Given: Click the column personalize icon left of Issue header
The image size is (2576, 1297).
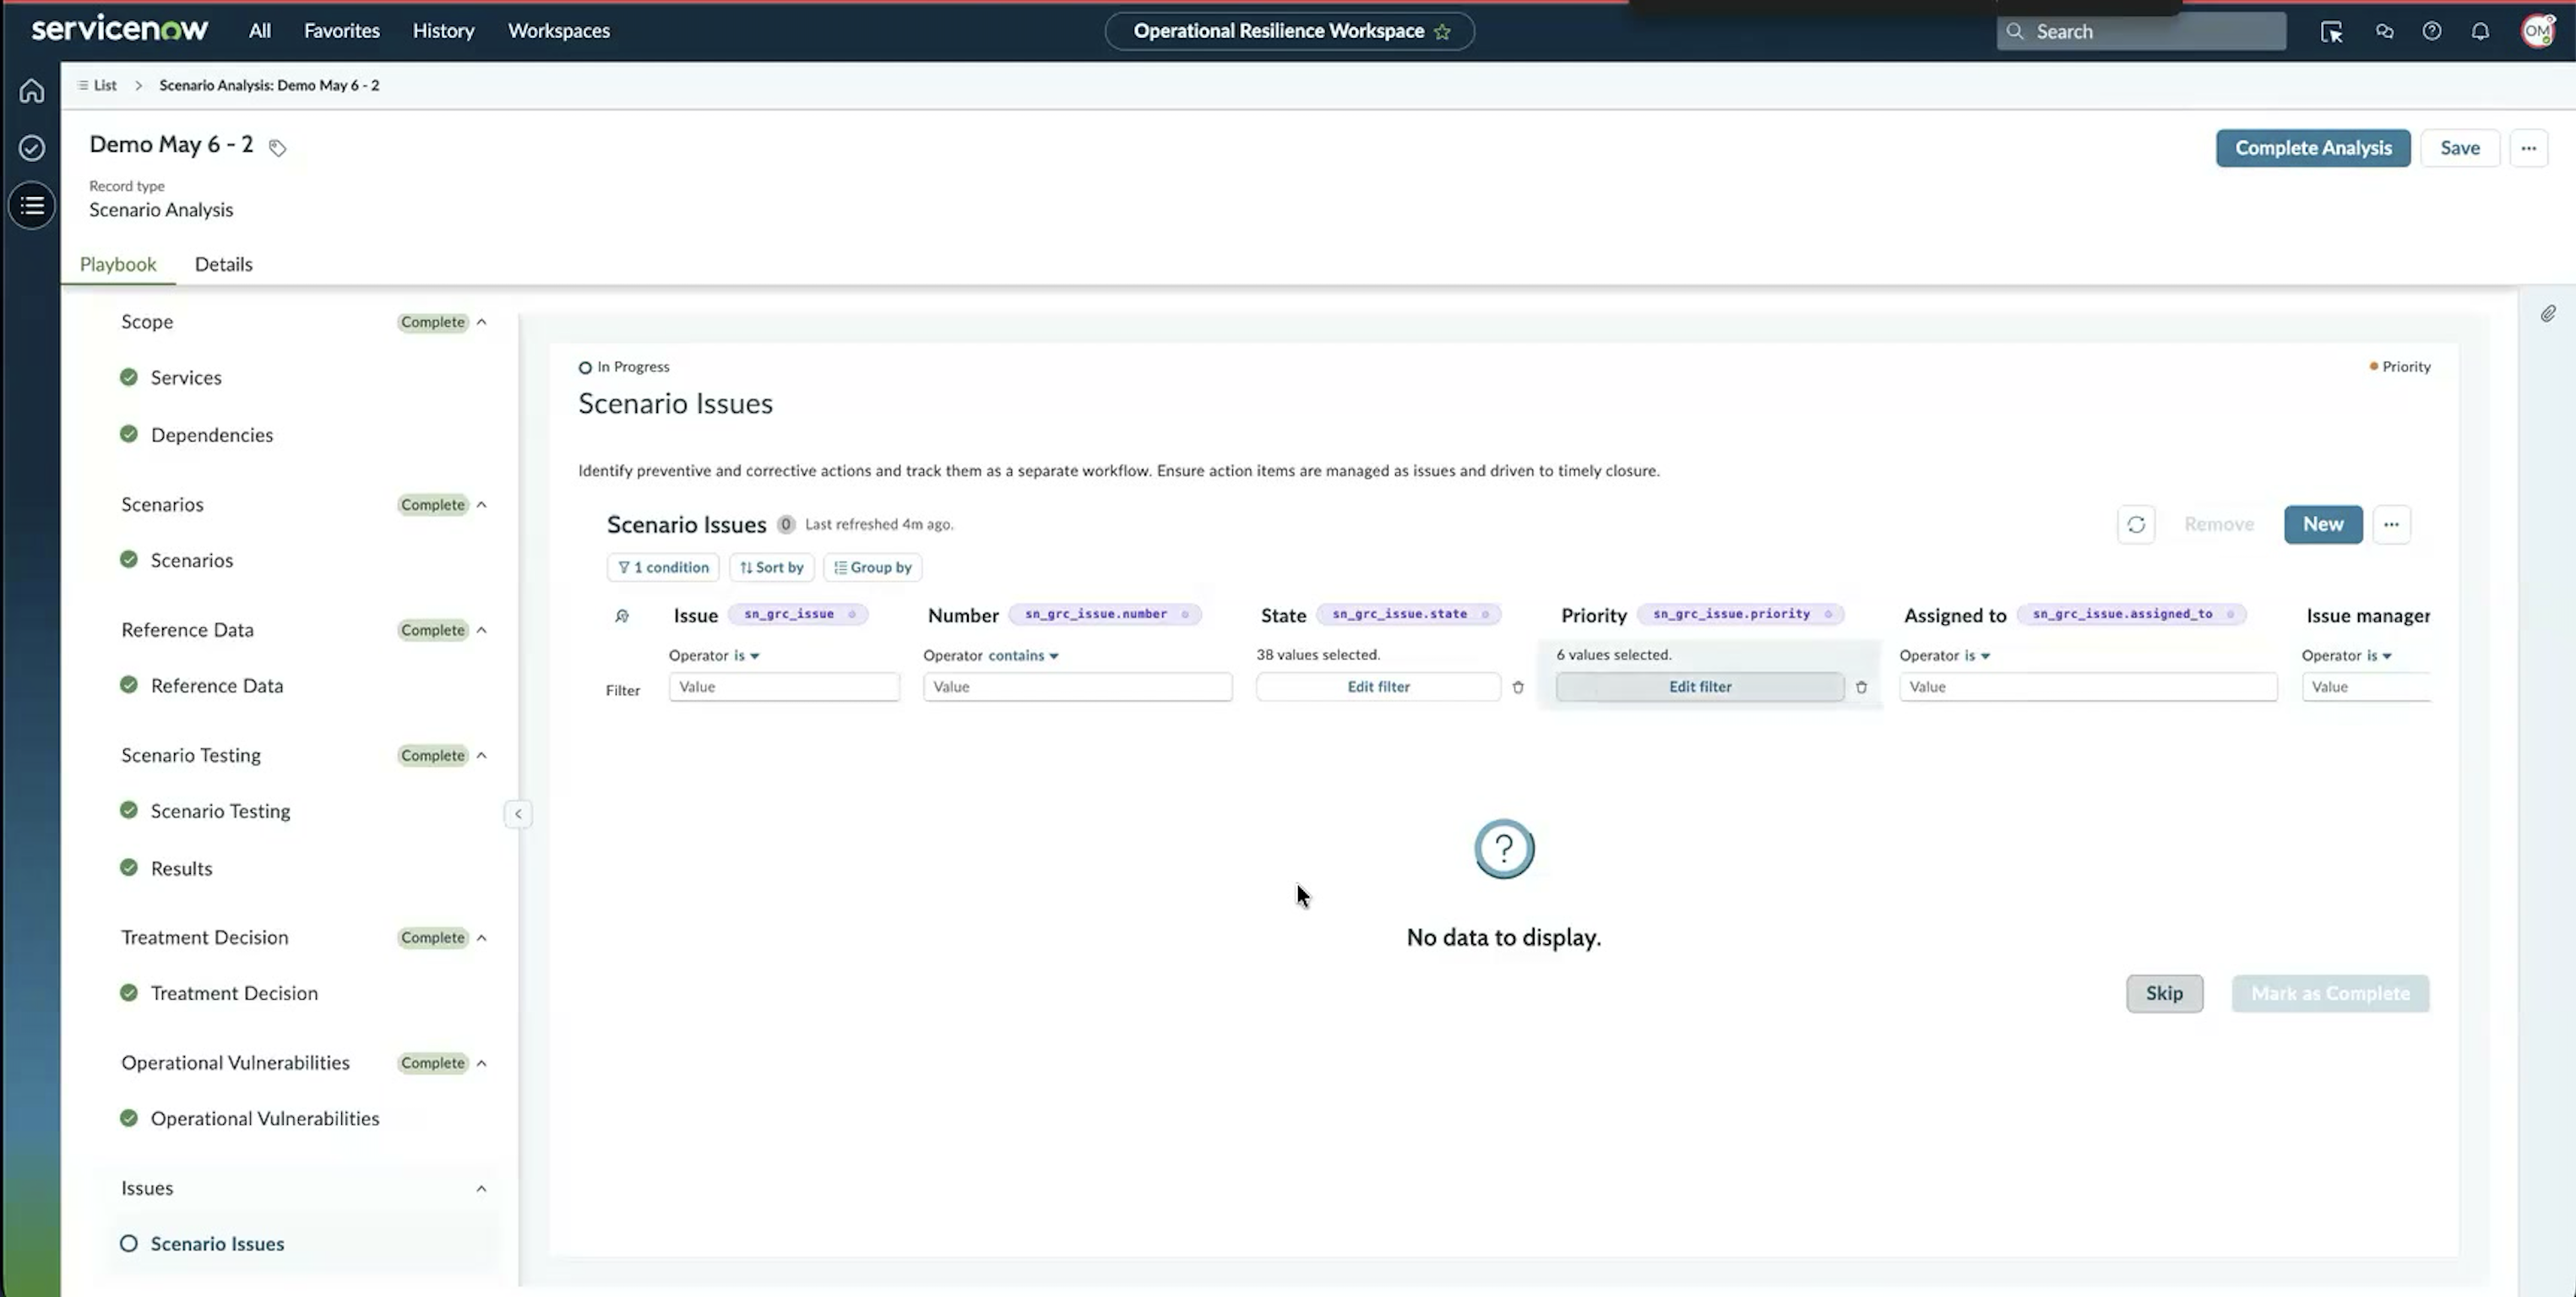Looking at the screenshot, I should click(x=622, y=616).
